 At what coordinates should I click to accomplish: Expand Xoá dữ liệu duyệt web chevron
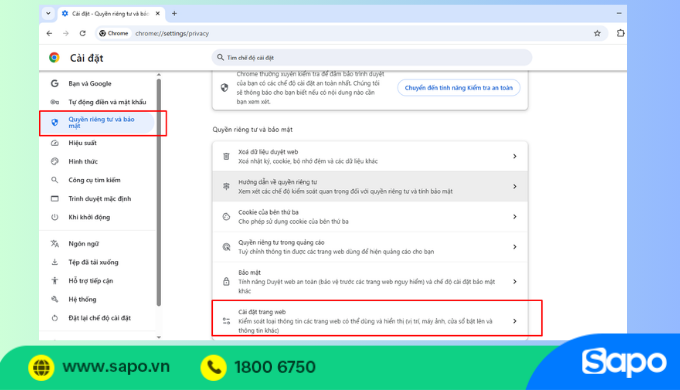tap(515, 156)
